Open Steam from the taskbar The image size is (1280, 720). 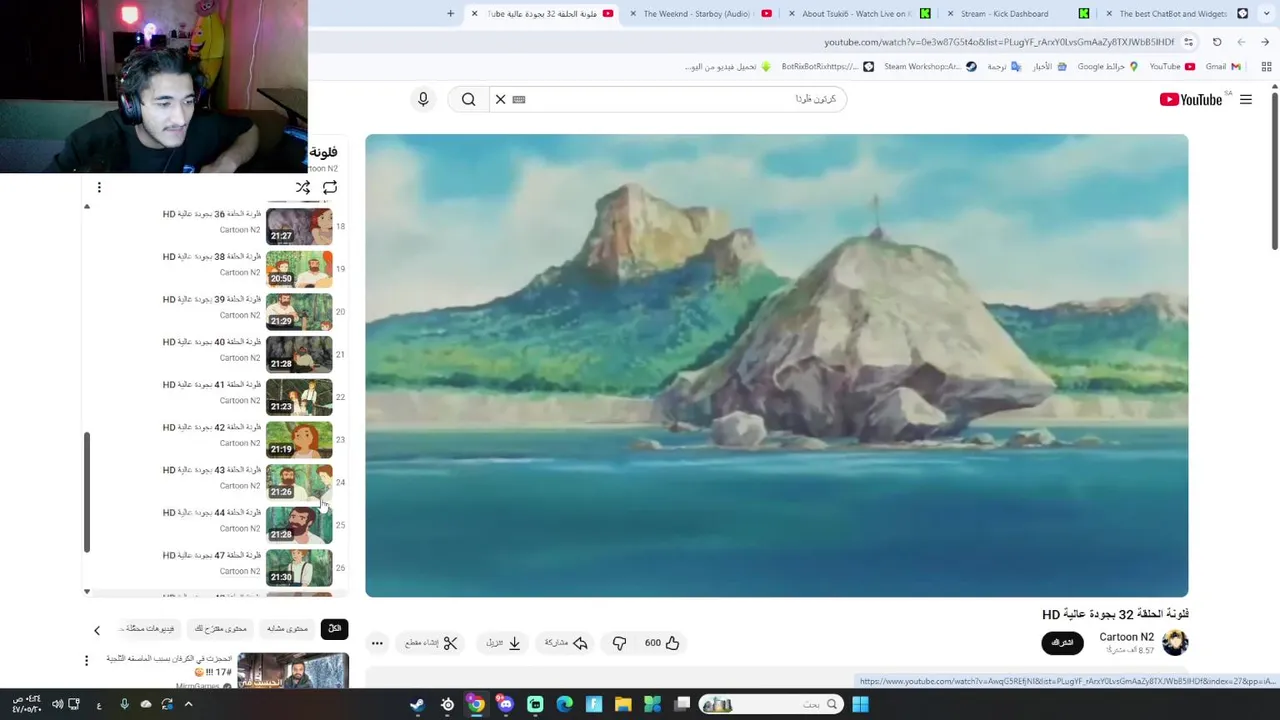click(417, 705)
